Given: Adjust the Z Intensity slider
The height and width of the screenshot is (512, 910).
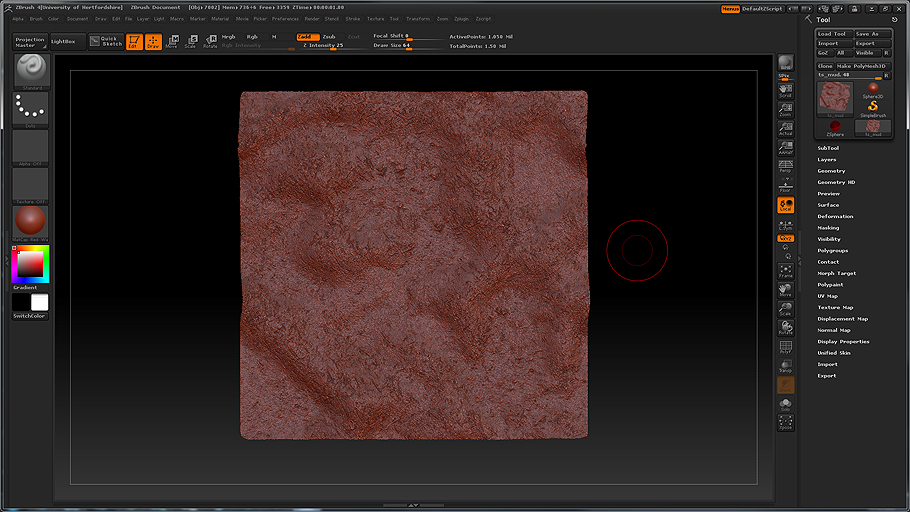Looking at the screenshot, I should pos(333,46).
